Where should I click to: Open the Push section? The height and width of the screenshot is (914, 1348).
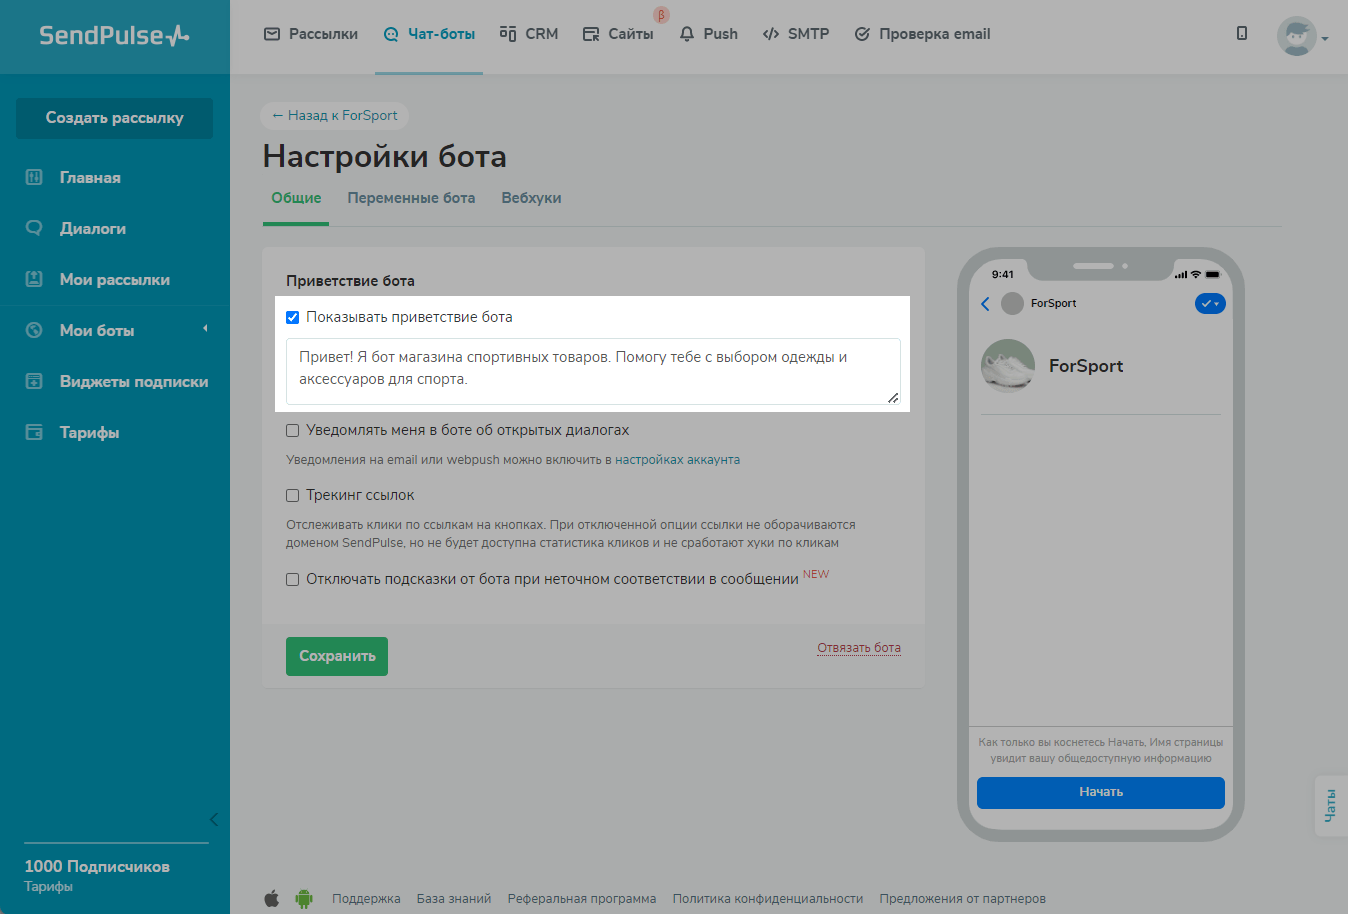click(x=708, y=34)
